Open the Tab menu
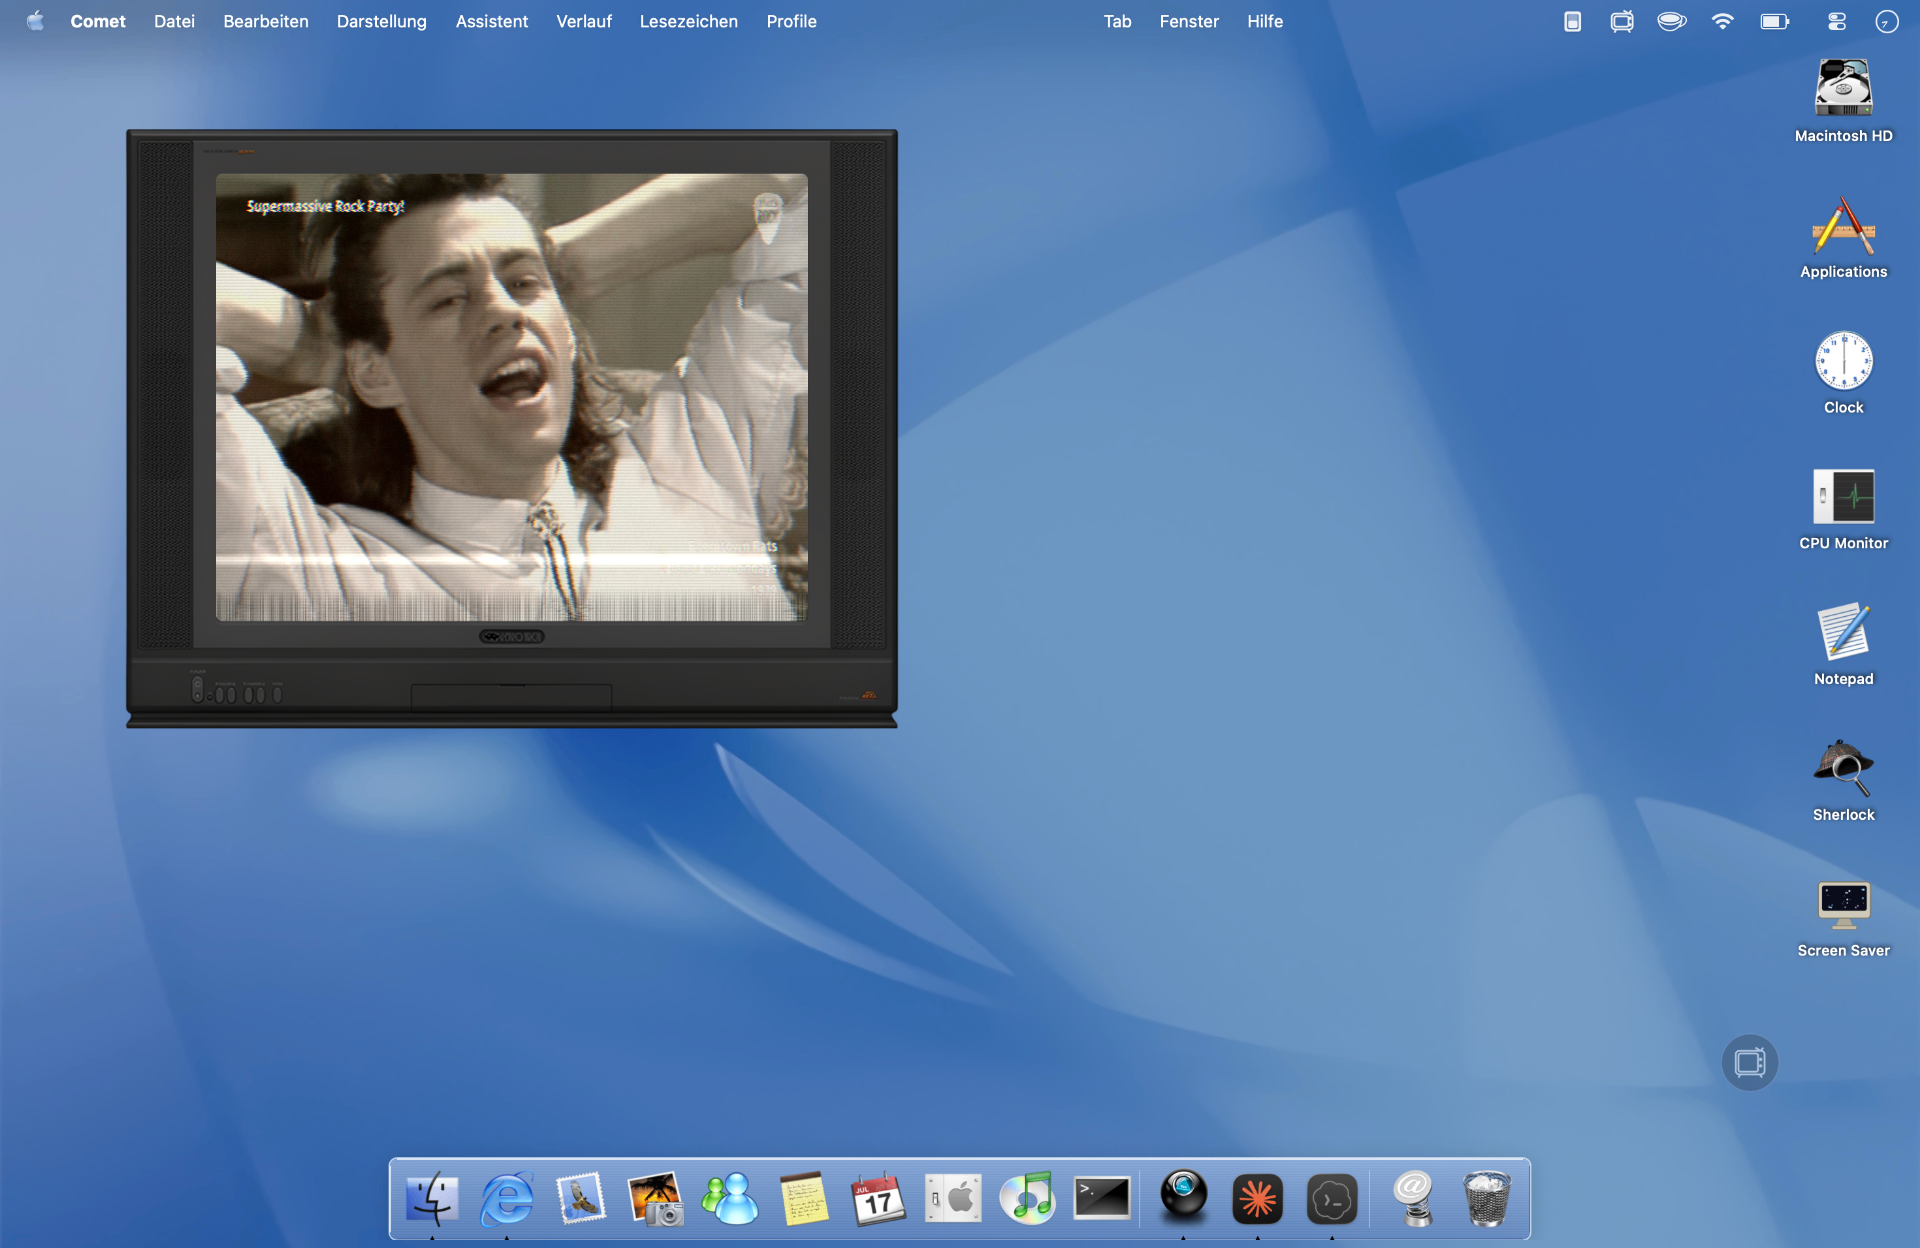The width and height of the screenshot is (1920, 1248). click(1118, 21)
